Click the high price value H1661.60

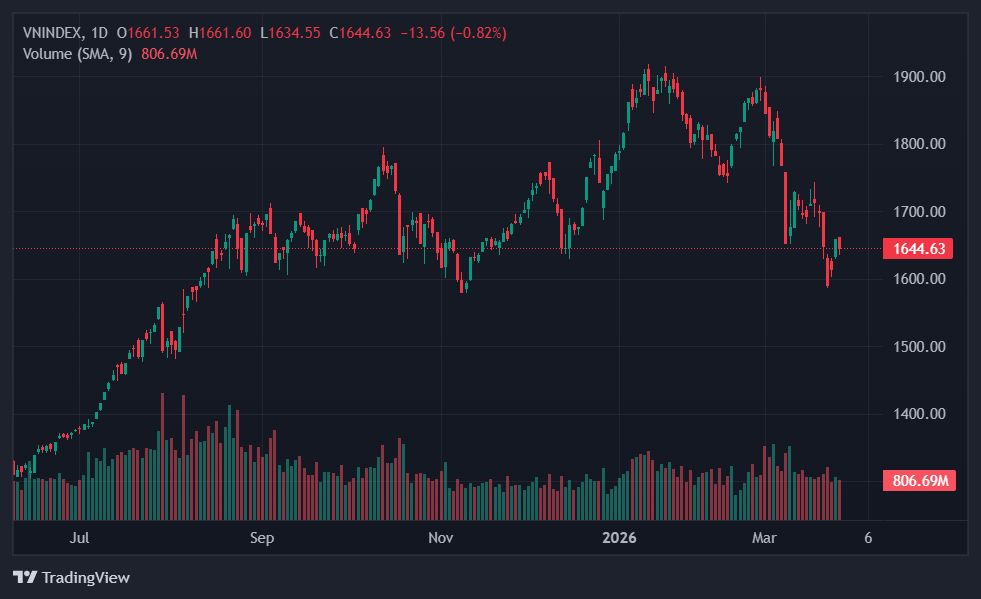[x=225, y=33]
